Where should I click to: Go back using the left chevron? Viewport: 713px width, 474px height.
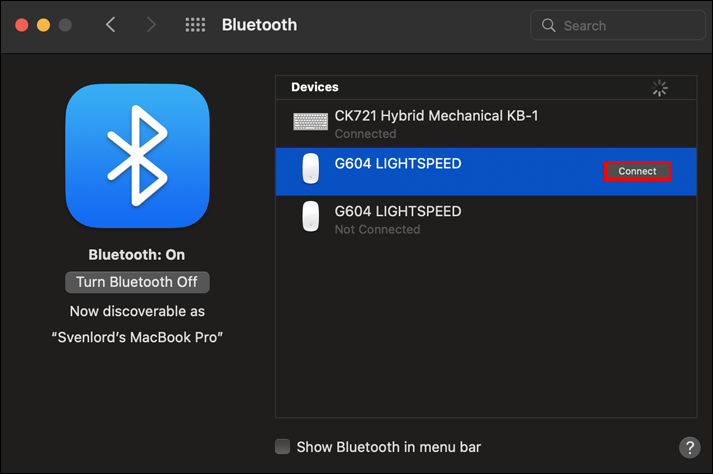111,25
